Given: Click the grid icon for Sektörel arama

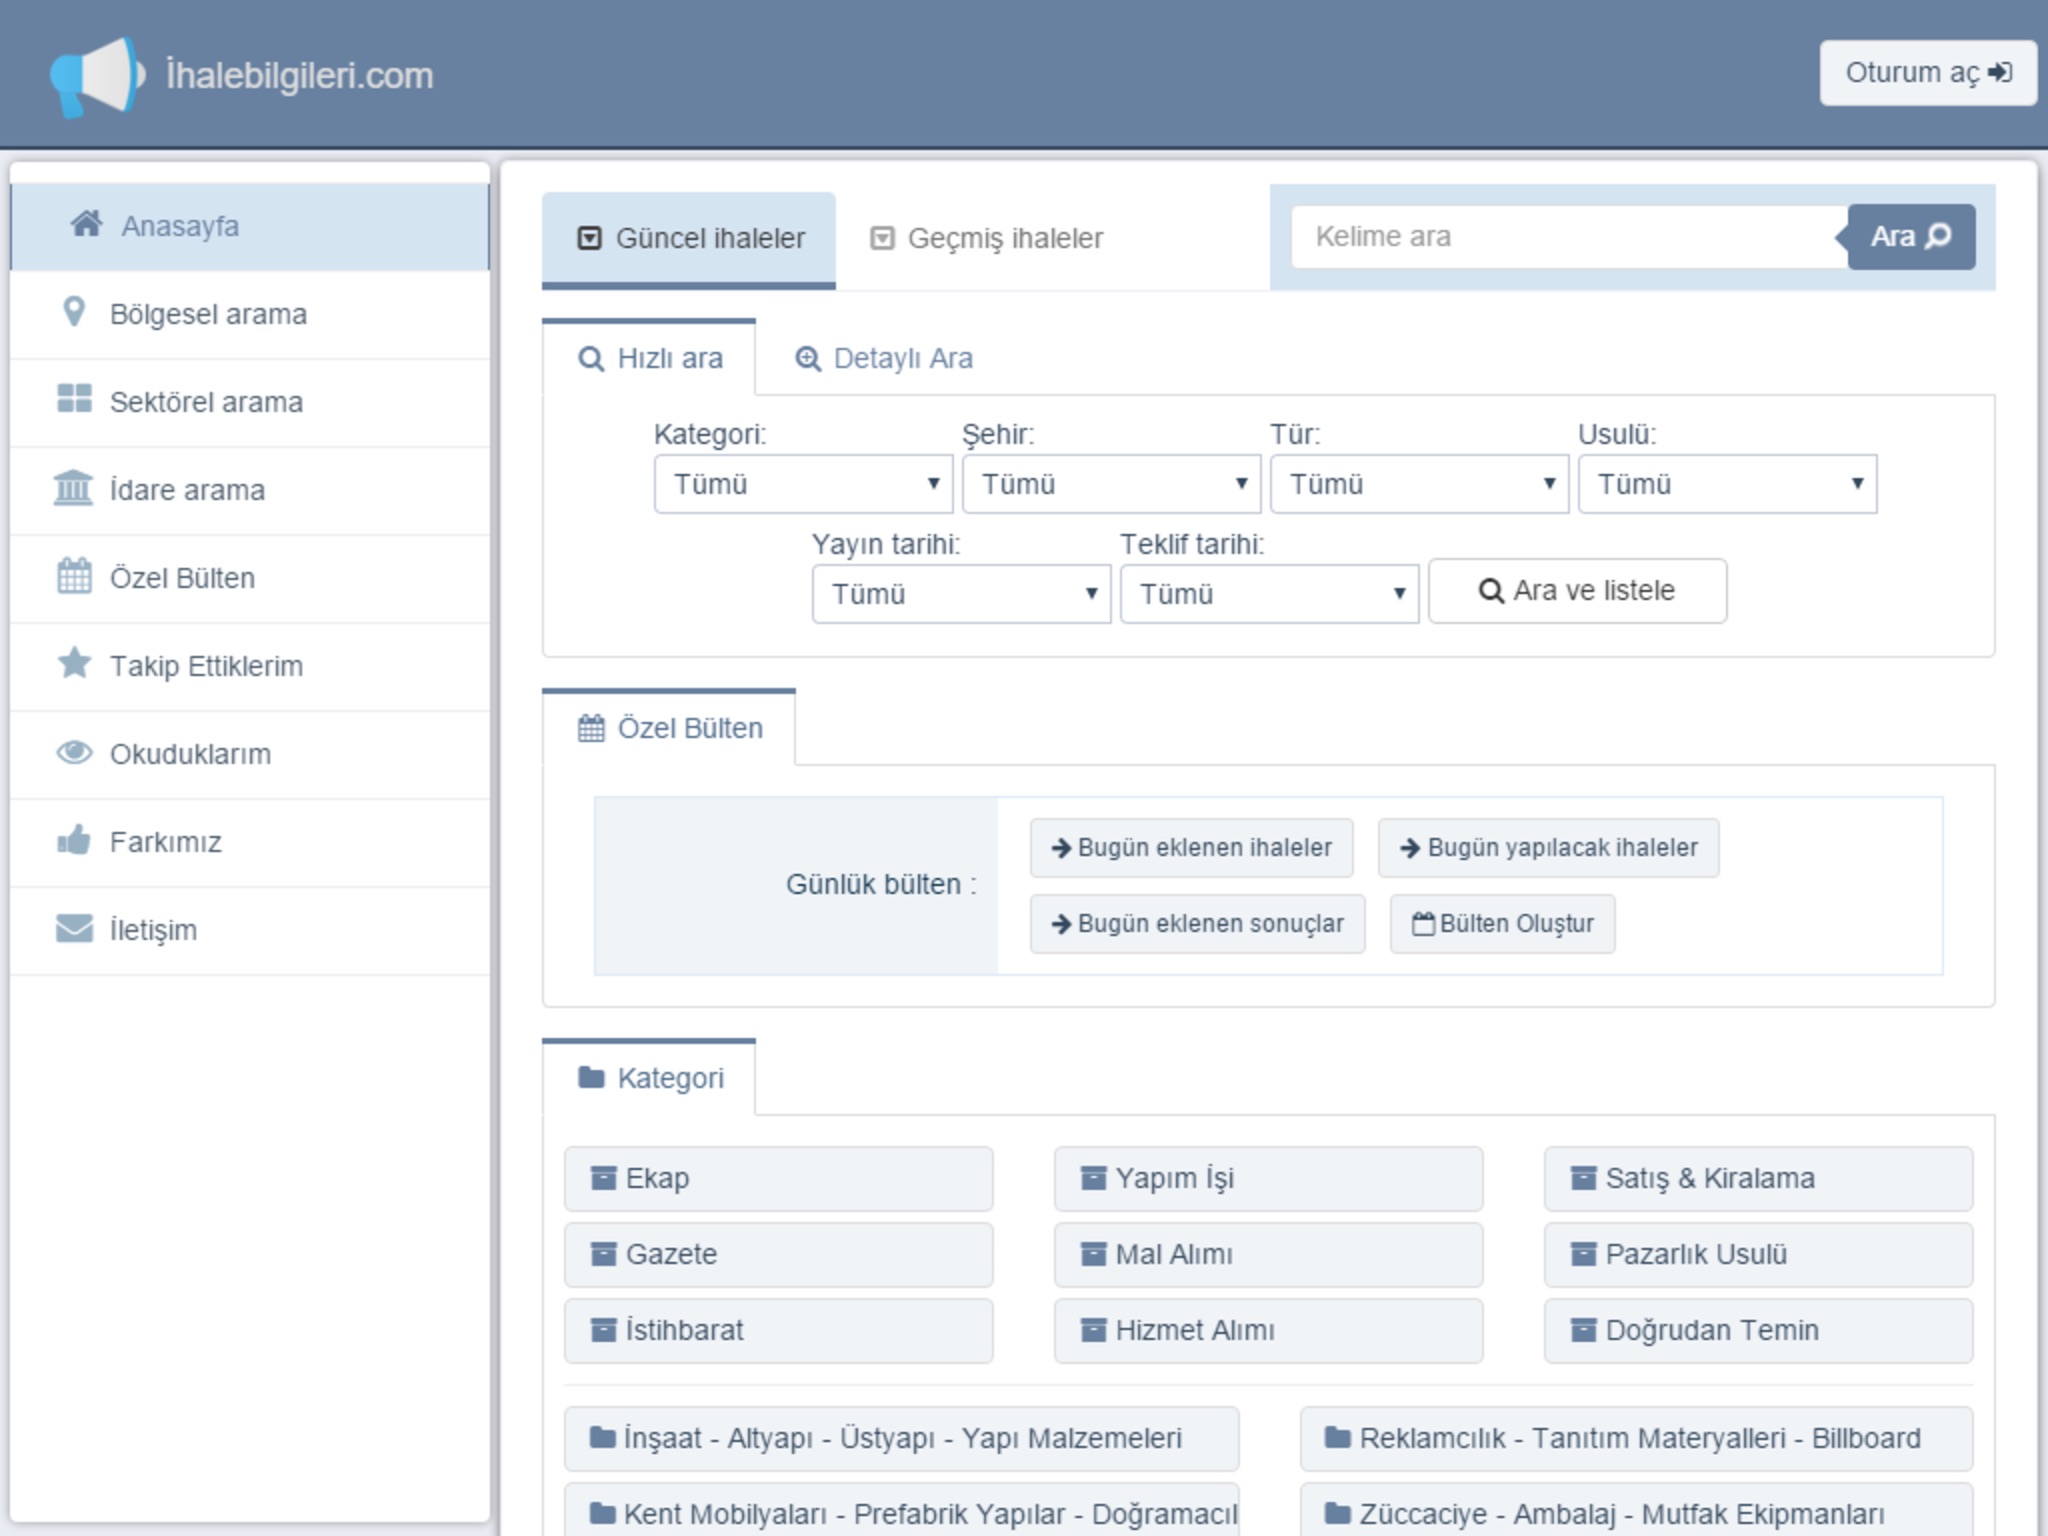Looking at the screenshot, I should pos(74,400).
